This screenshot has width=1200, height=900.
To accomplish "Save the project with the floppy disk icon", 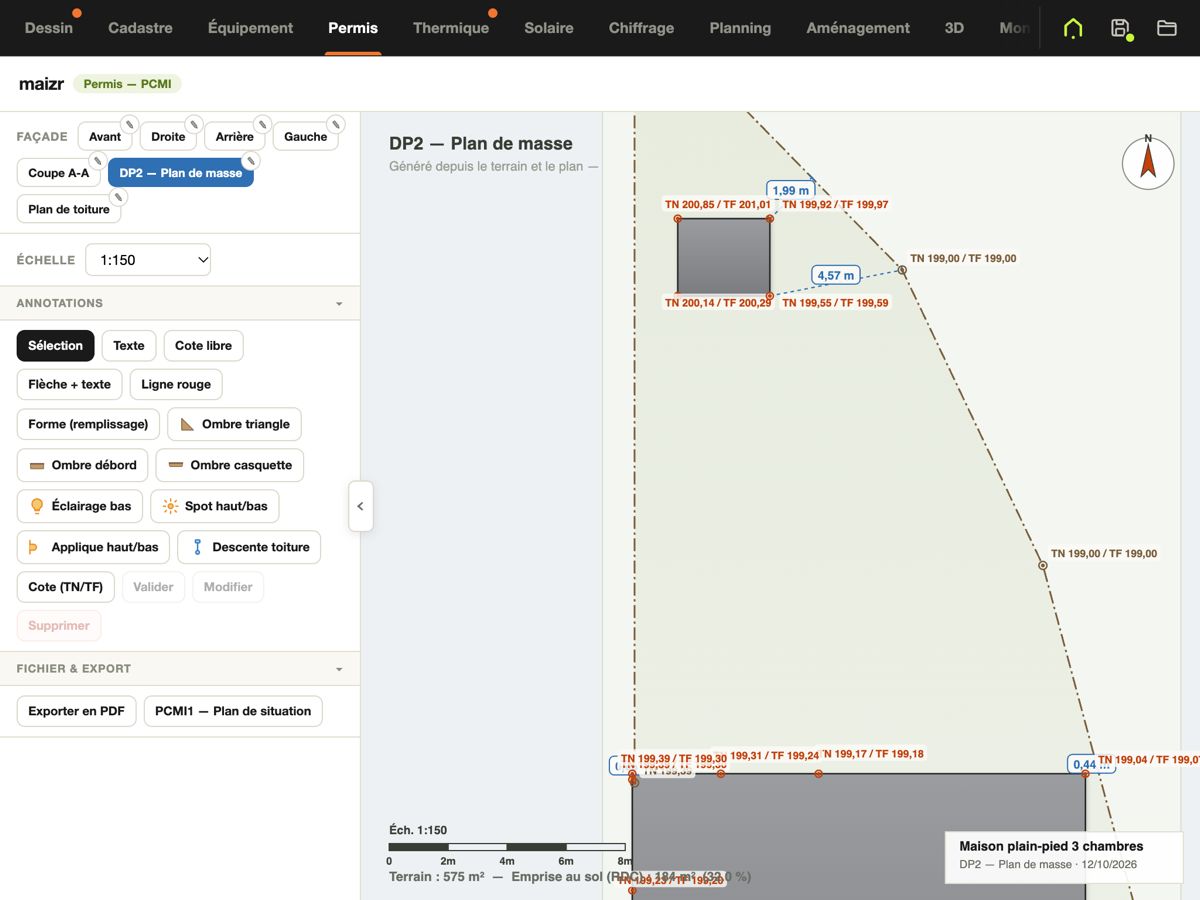I will [1121, 28].
